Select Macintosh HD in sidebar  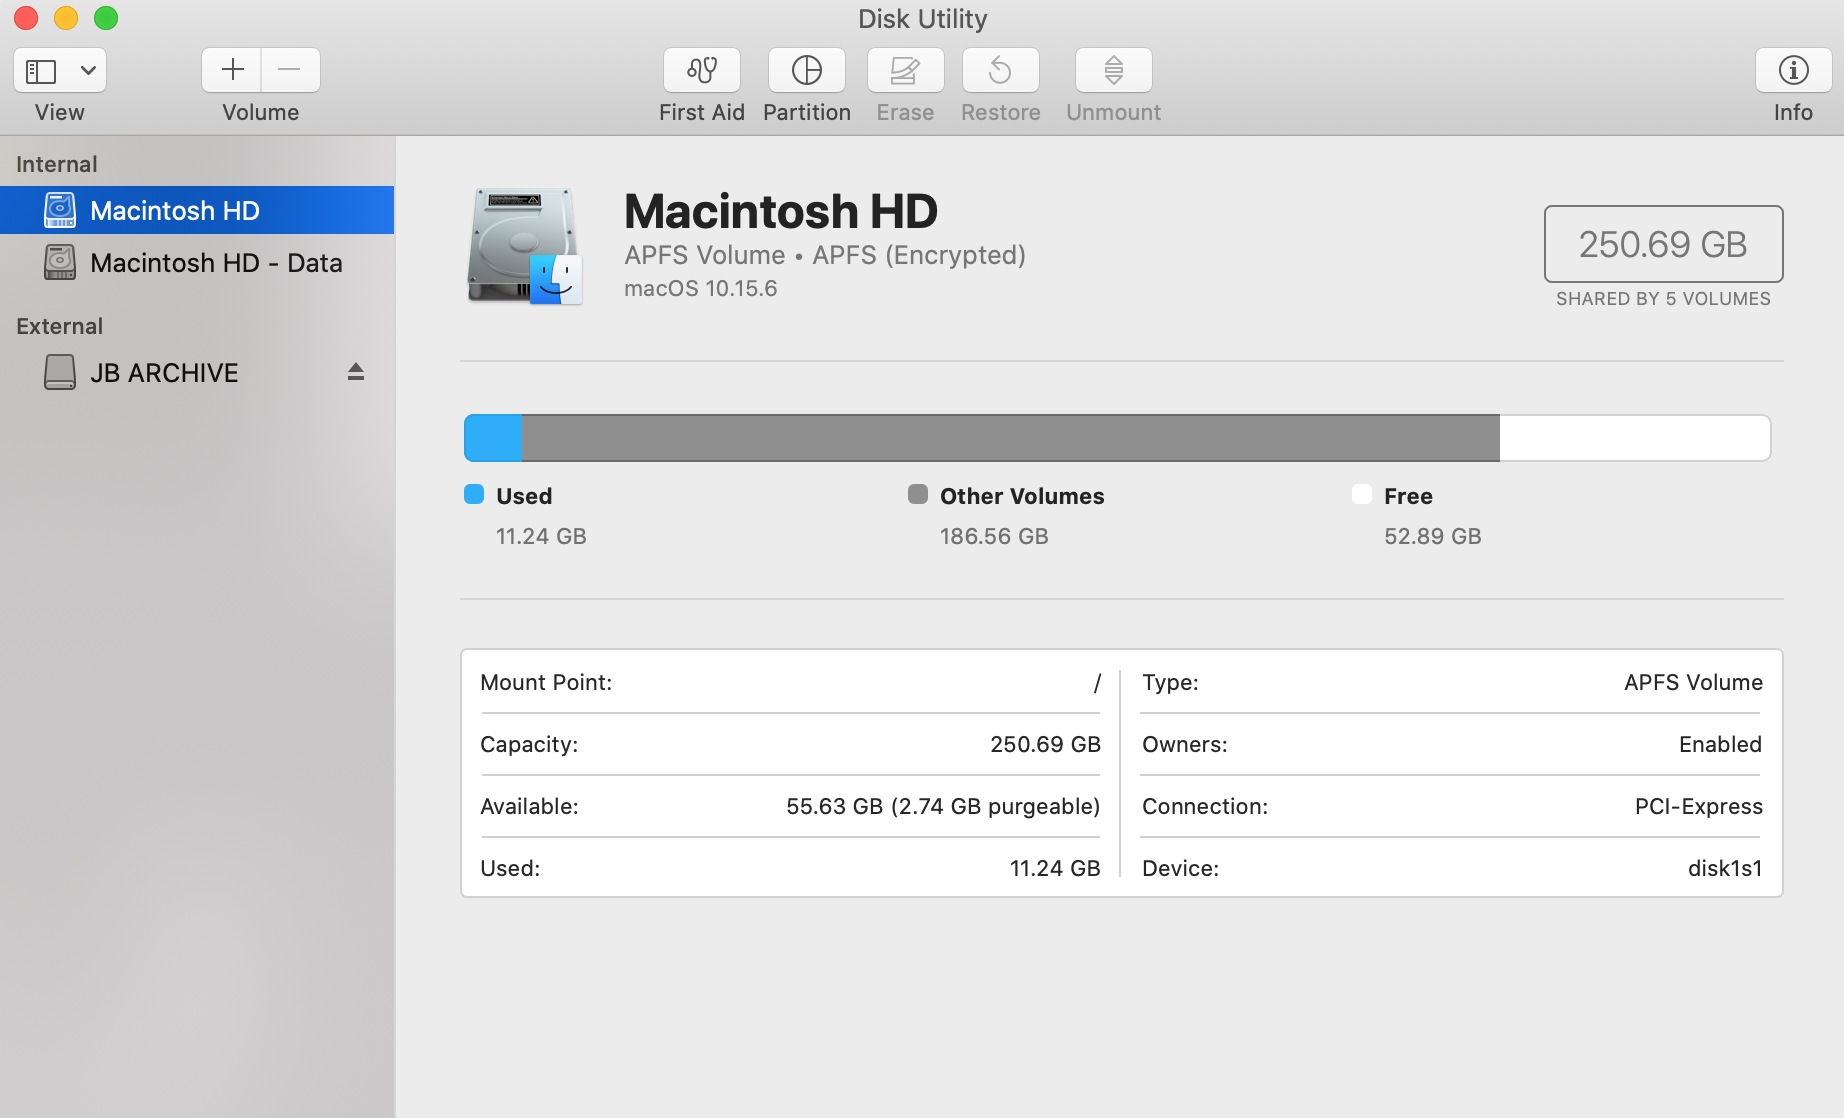[174, 211]
